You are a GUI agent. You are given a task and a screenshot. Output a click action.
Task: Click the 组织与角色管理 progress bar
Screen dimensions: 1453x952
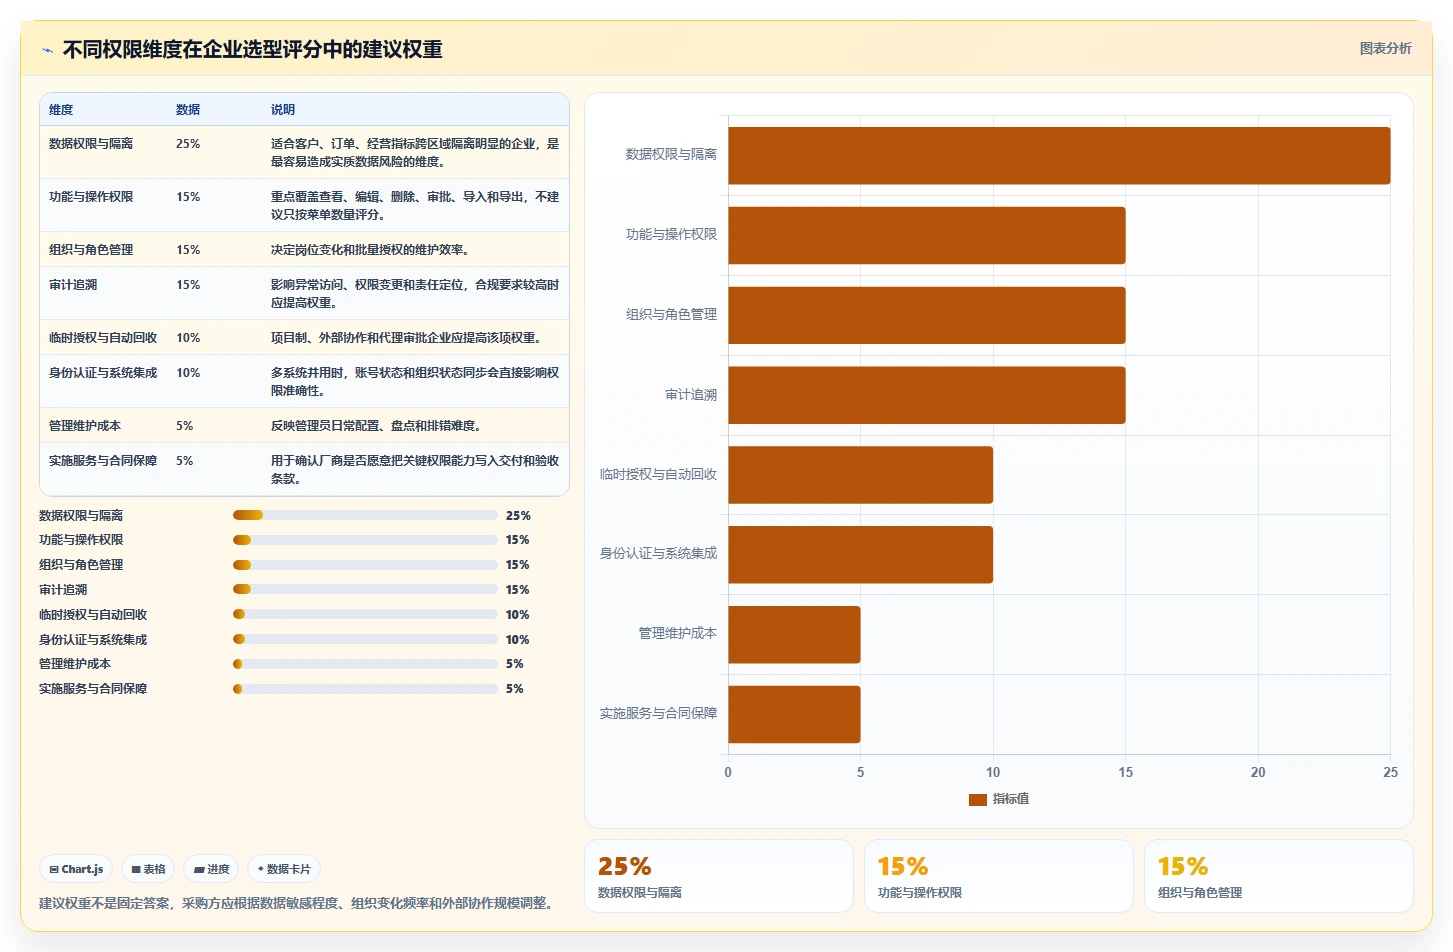(x=365, y=565)
